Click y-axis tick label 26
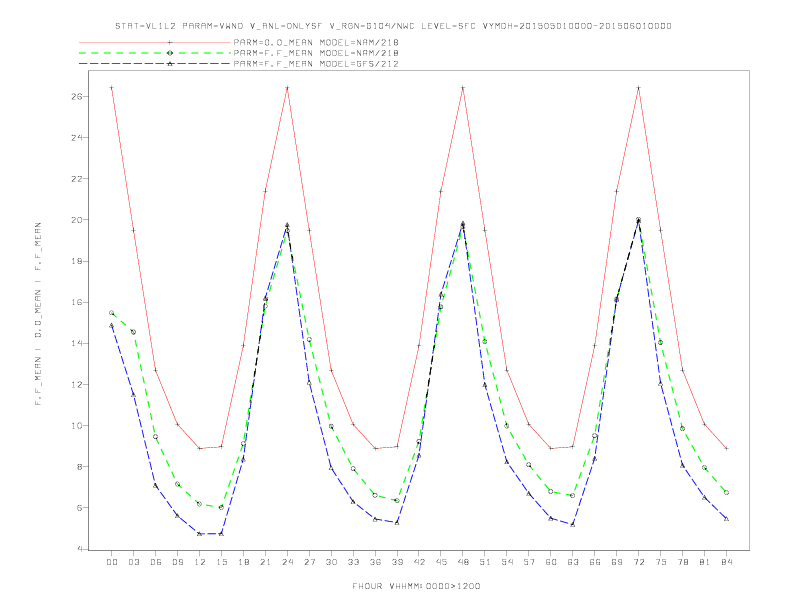 click(77, 96)
